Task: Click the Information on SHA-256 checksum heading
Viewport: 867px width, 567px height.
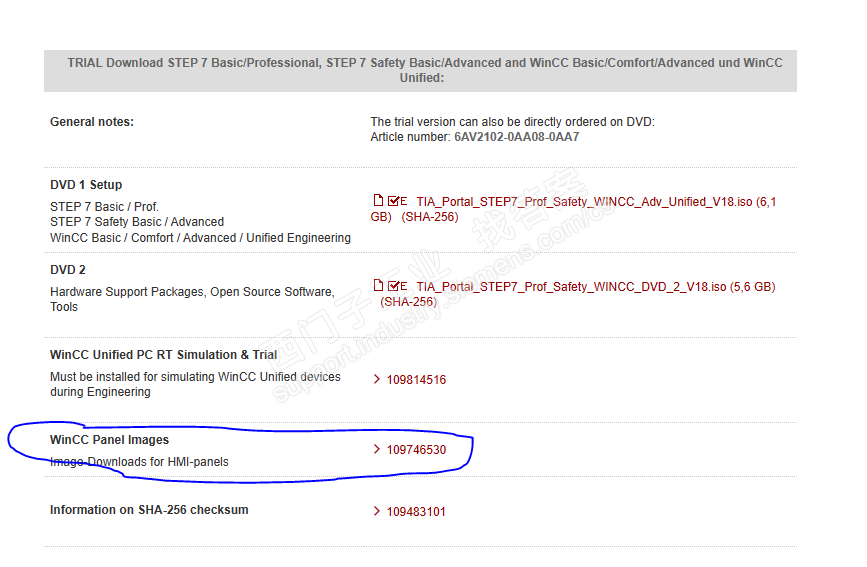Action: (x=149, y=510)
